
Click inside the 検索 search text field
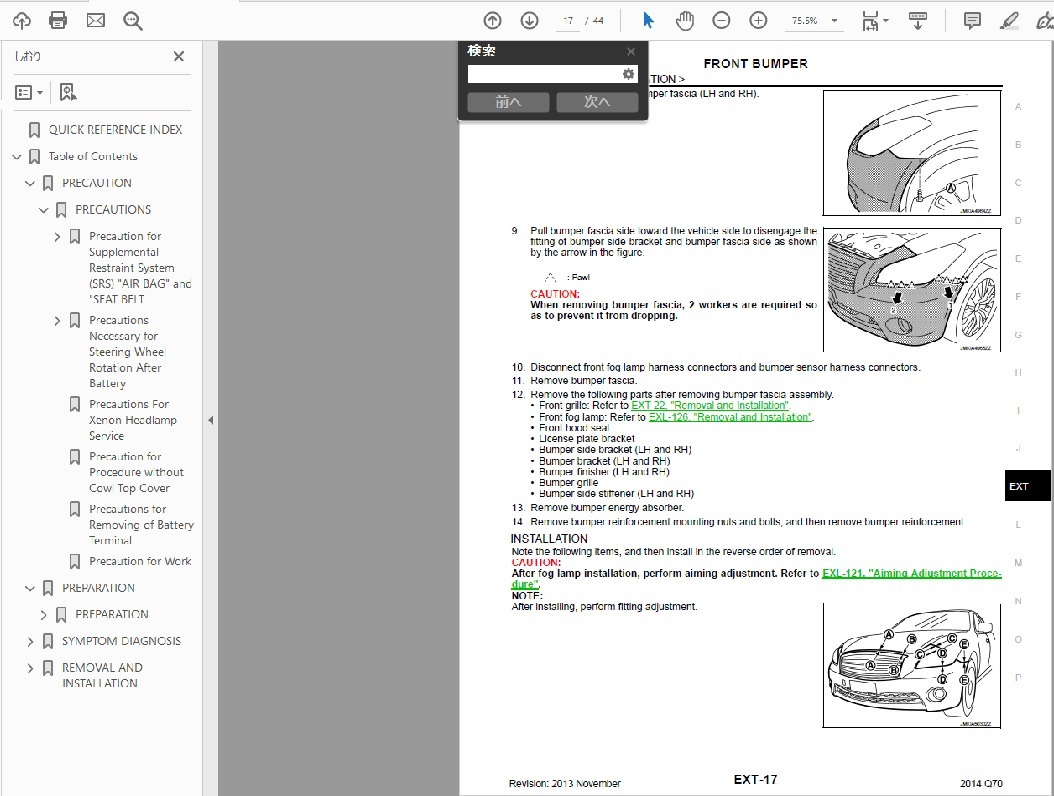click(544, 74)
